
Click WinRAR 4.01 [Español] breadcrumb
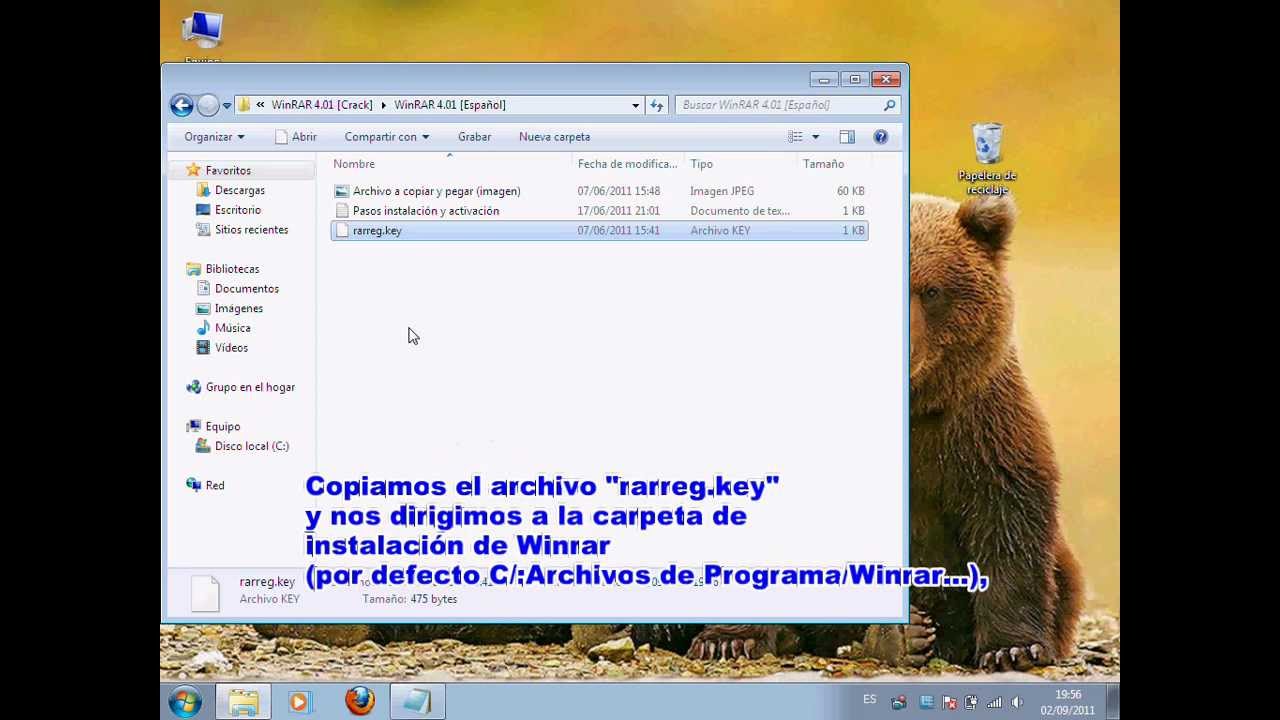click(450, 105)
